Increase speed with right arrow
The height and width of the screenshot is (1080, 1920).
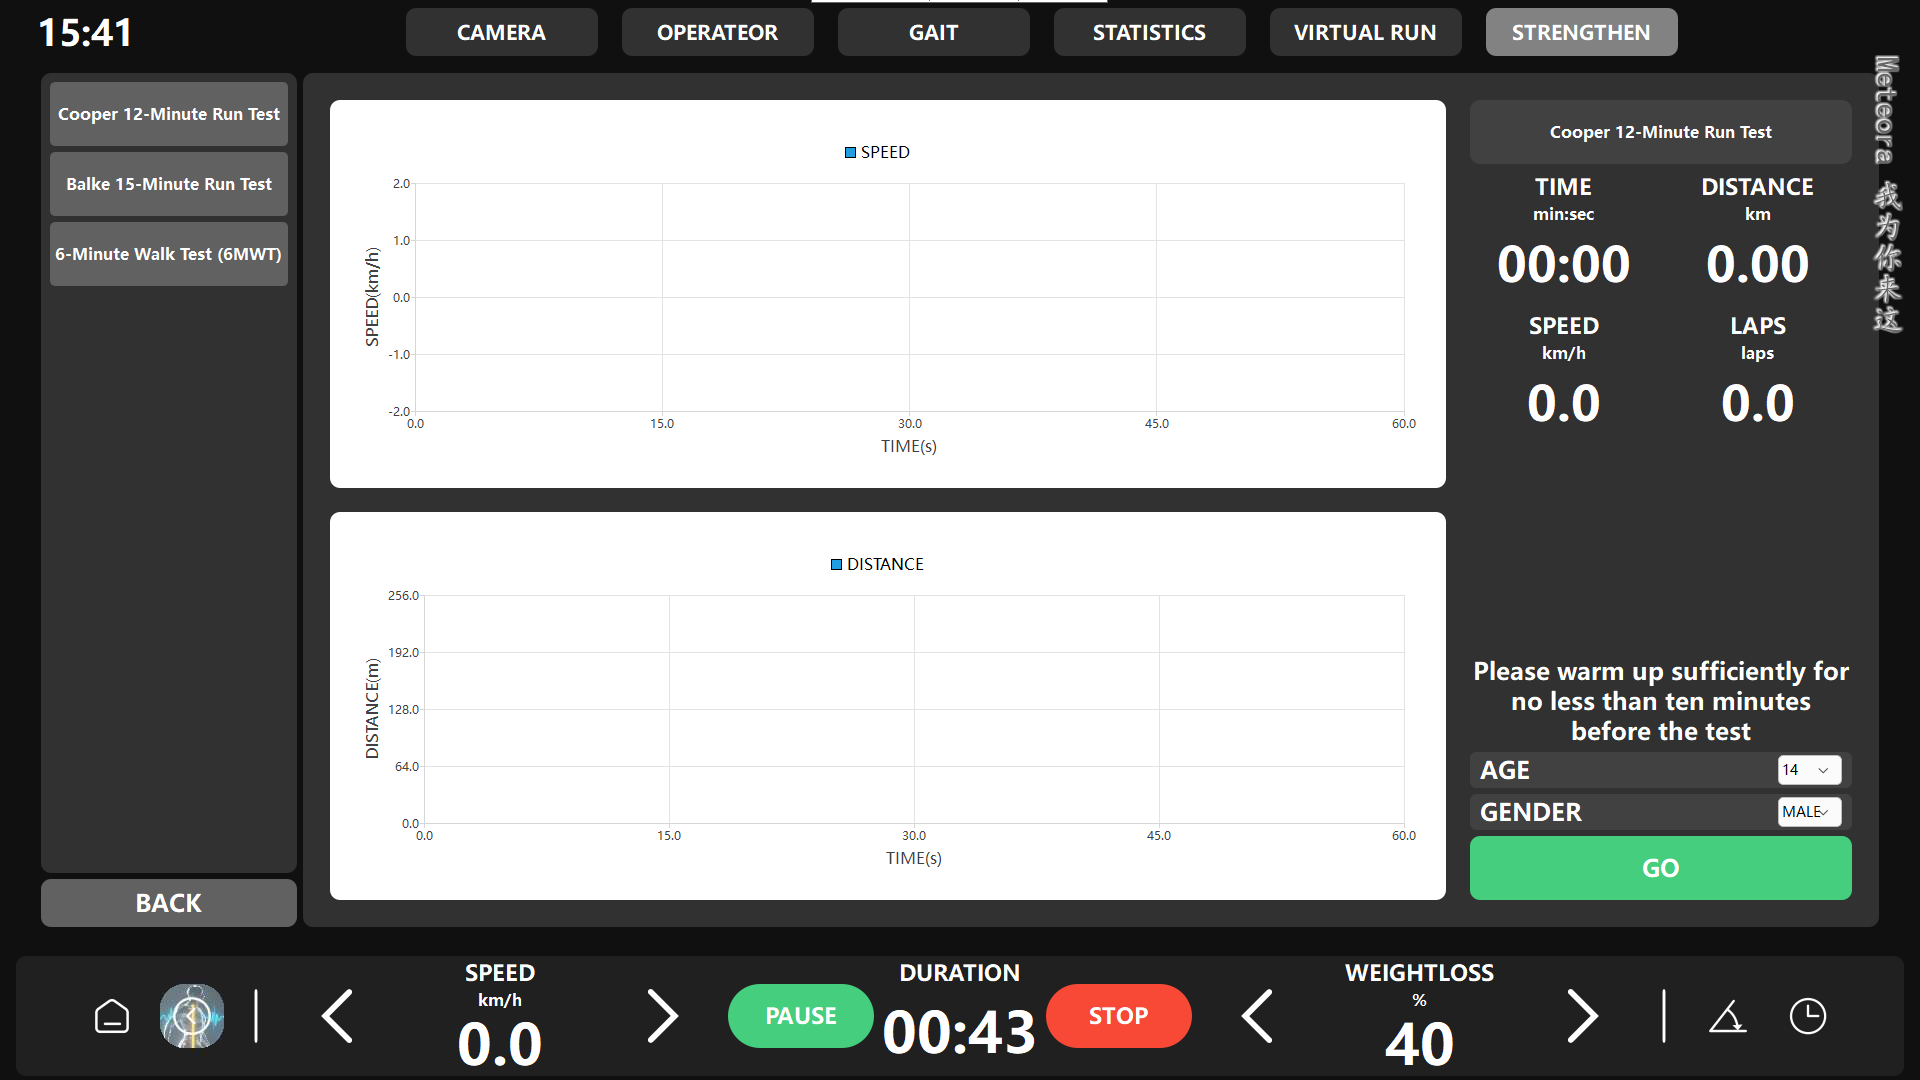662,1016
